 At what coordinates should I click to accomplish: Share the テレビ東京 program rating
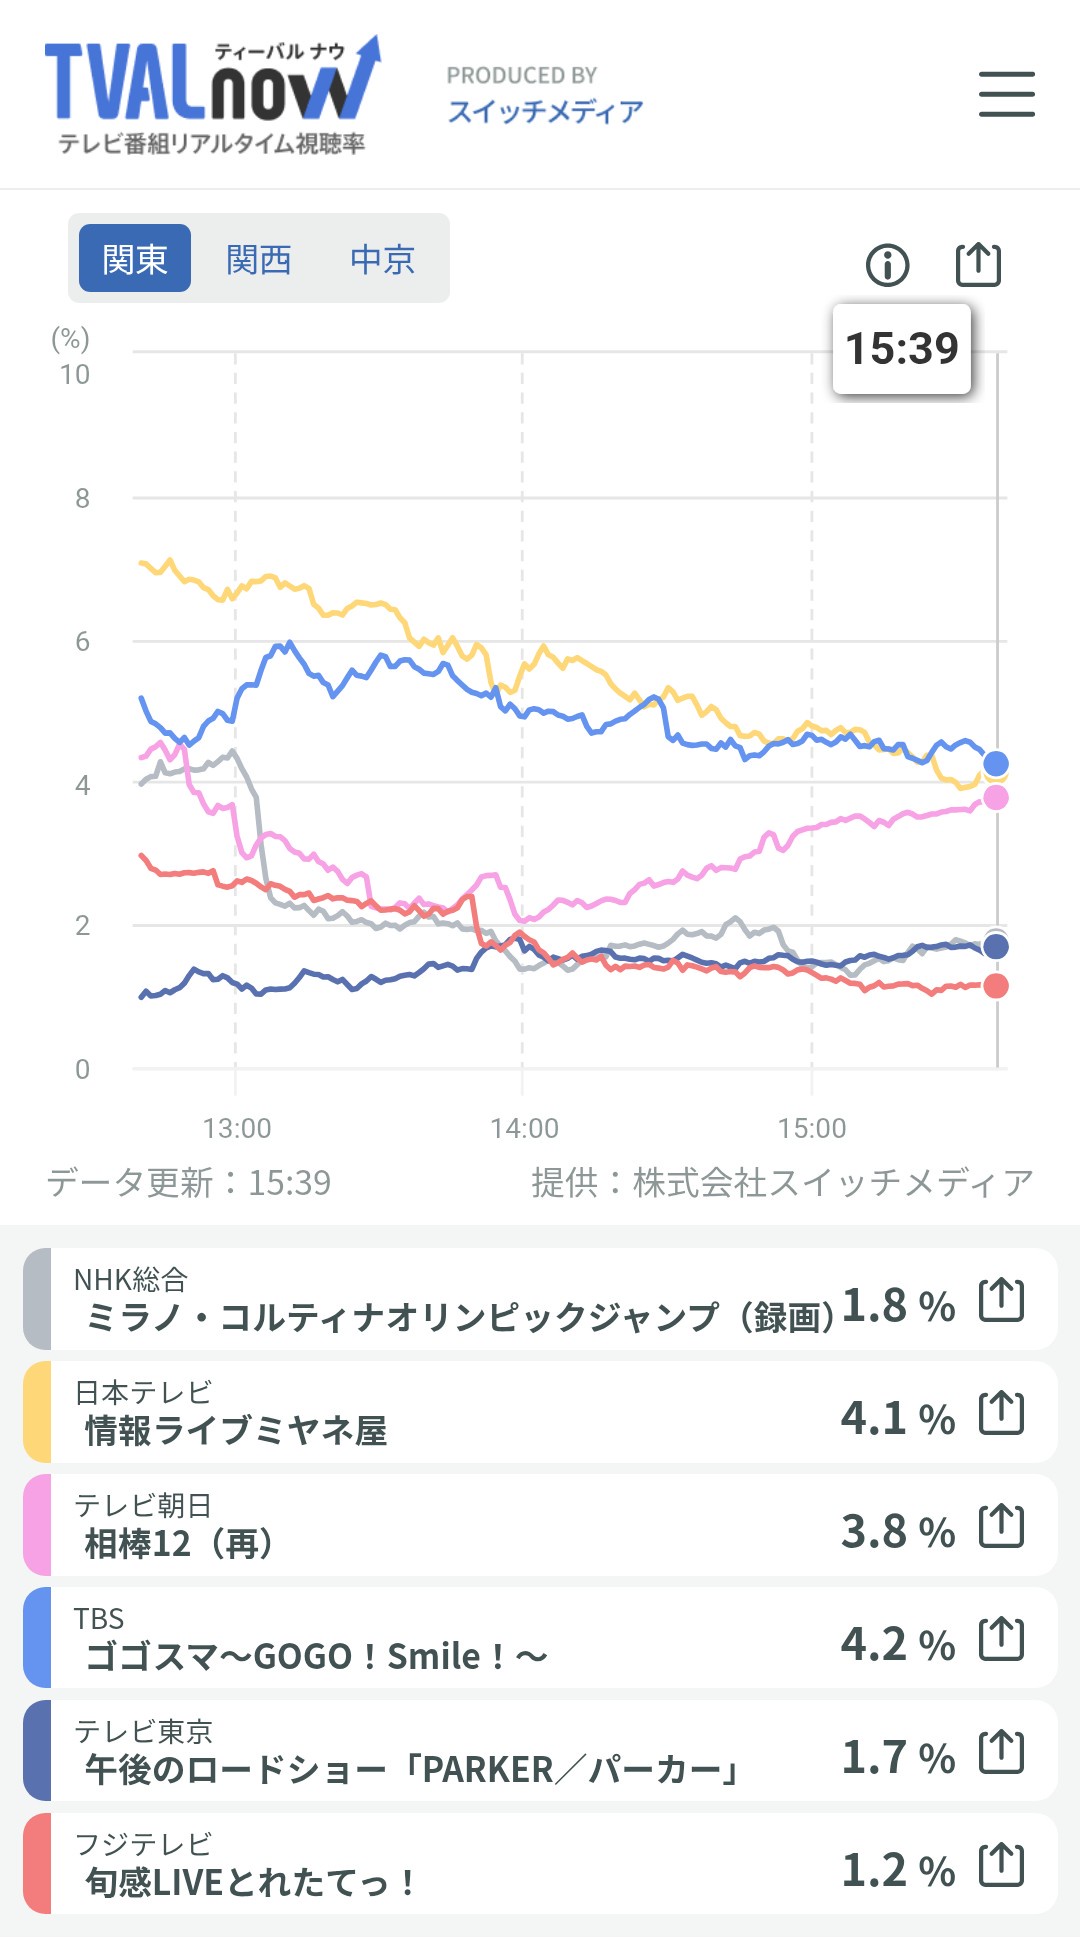1001,1752
